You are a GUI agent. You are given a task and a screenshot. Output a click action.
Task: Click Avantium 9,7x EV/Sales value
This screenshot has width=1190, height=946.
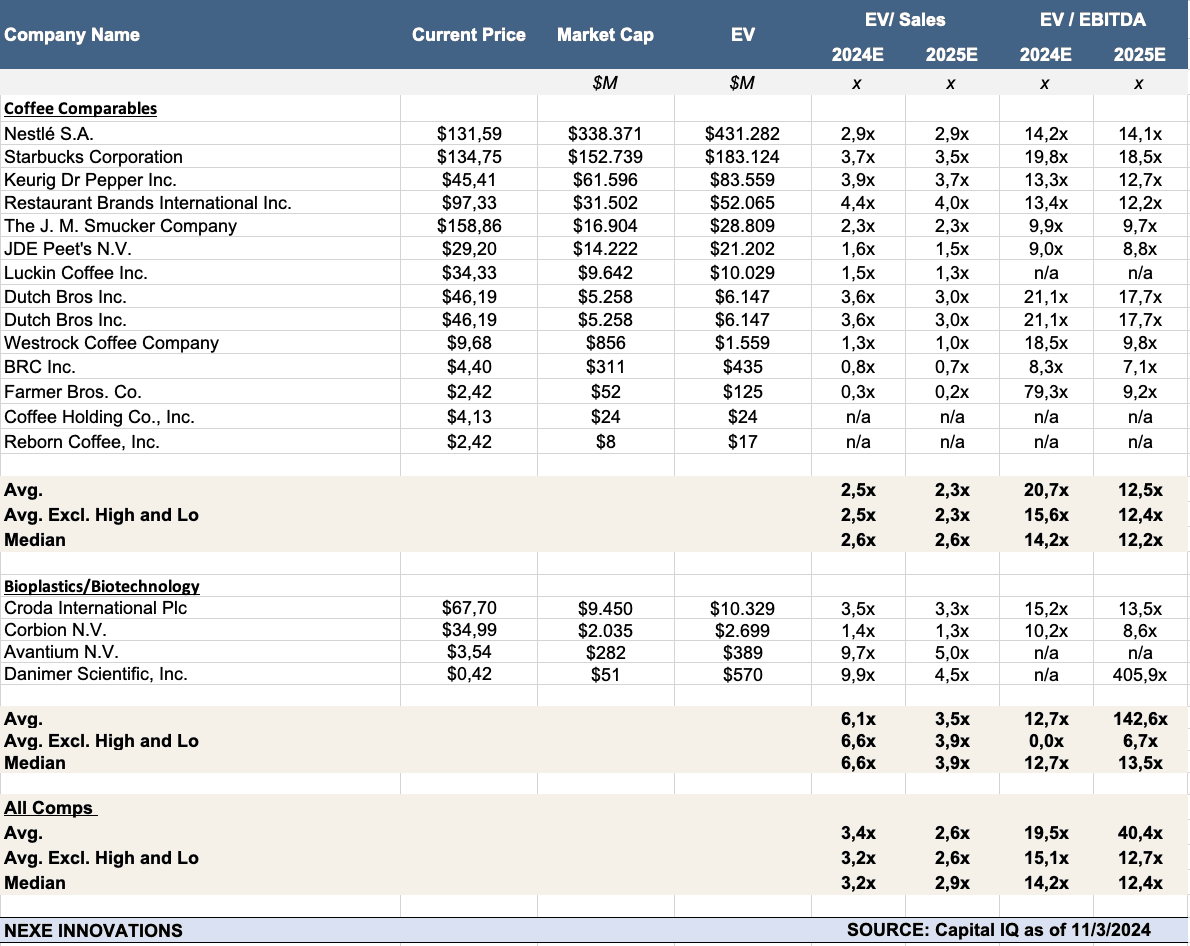point(858,653)
